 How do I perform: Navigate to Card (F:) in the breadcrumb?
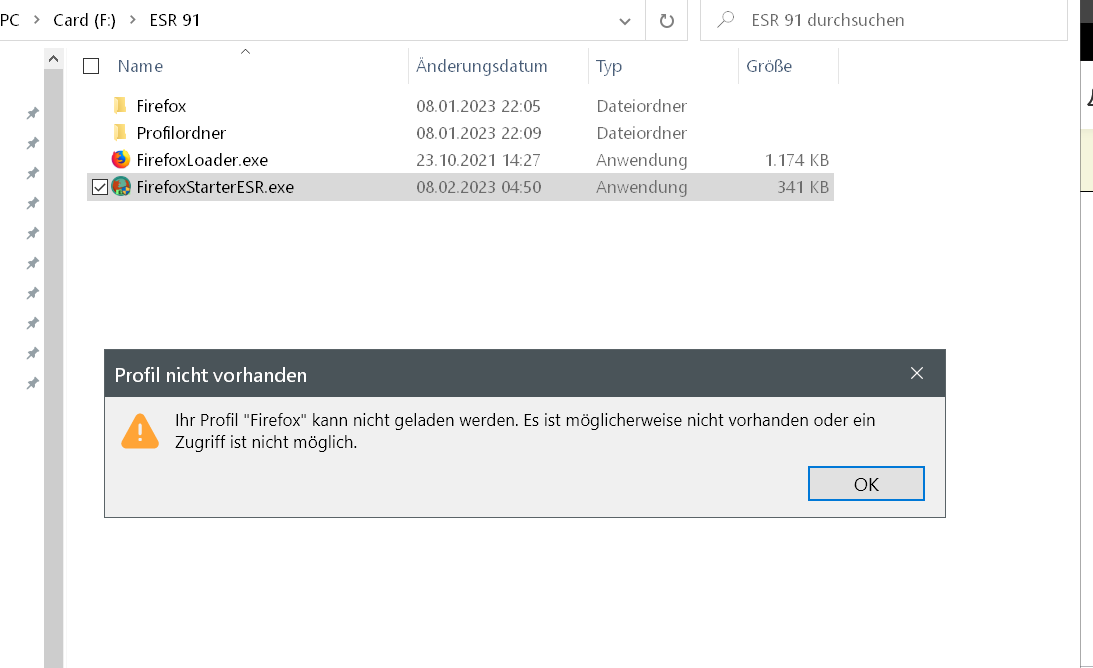point(85,20)
